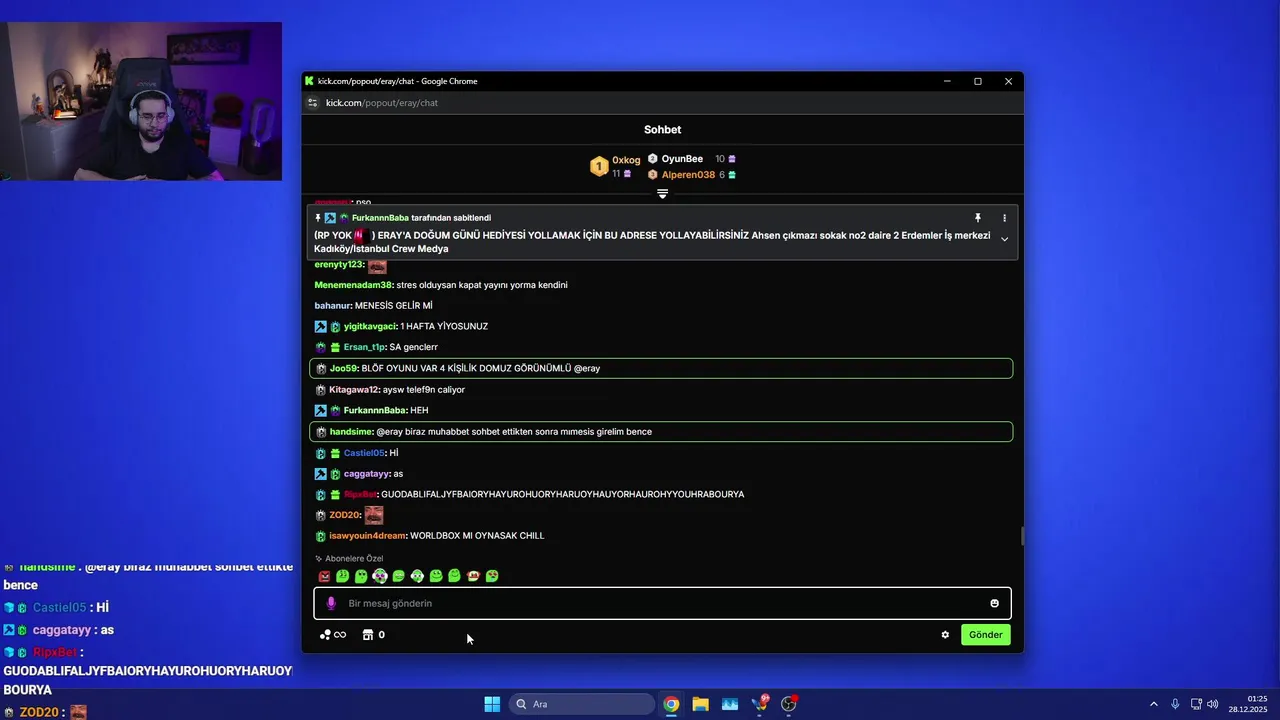This screenshot has width=1280, height=720.
Task: Insert the red angry subscriber emote
Action: [x=324, y=576]
